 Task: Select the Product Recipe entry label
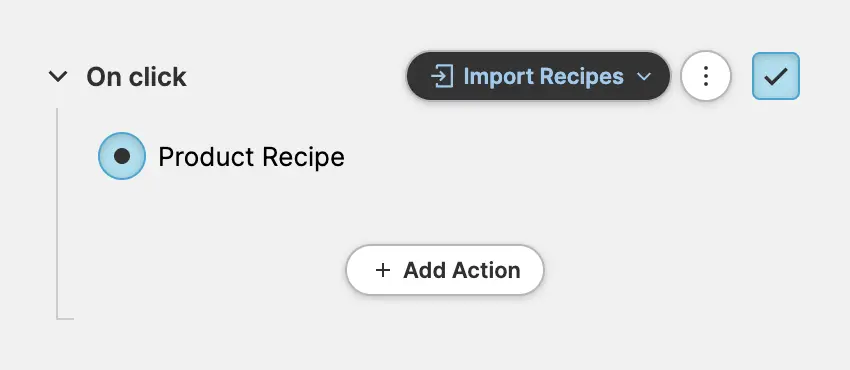(252, 157)
